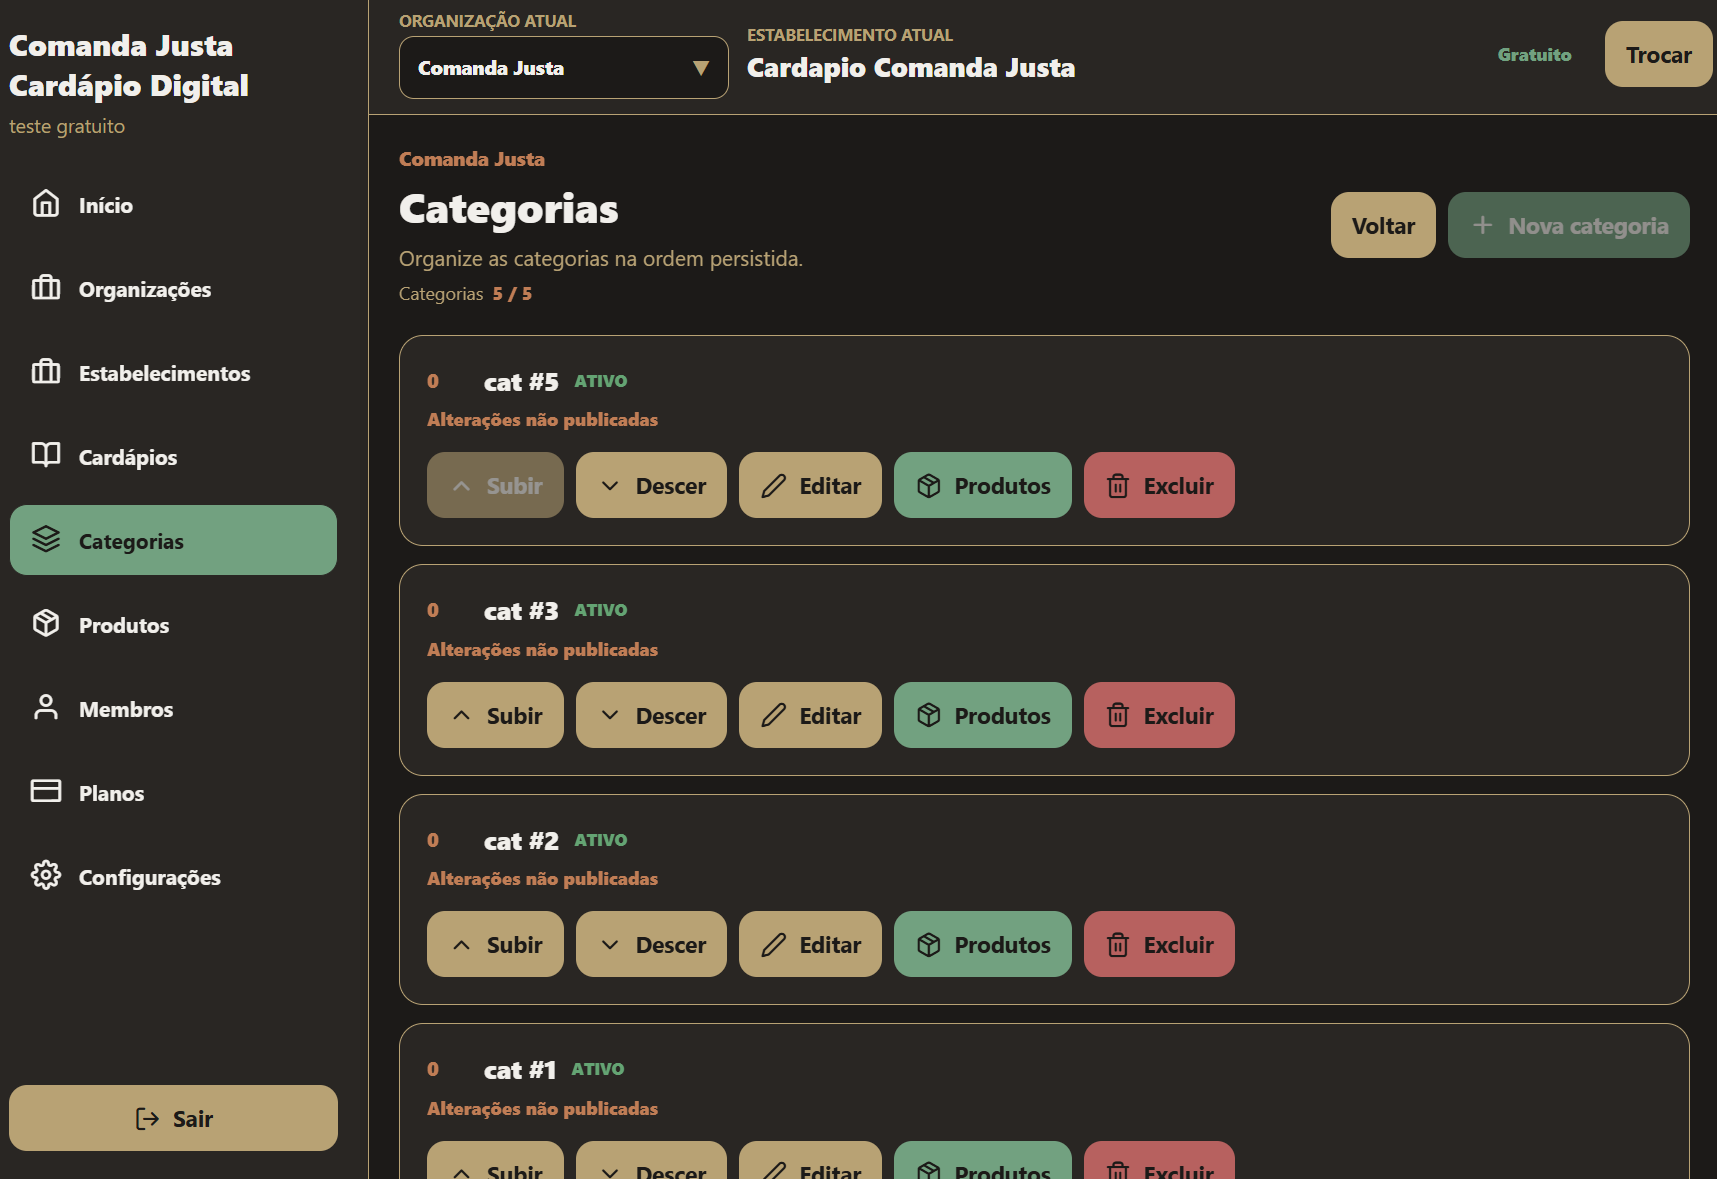The width and height of the screenshot is (1717, 1179).
Task: Move cat #2 up with Subir
Action: pyautogui.click(x=495, y=944)
